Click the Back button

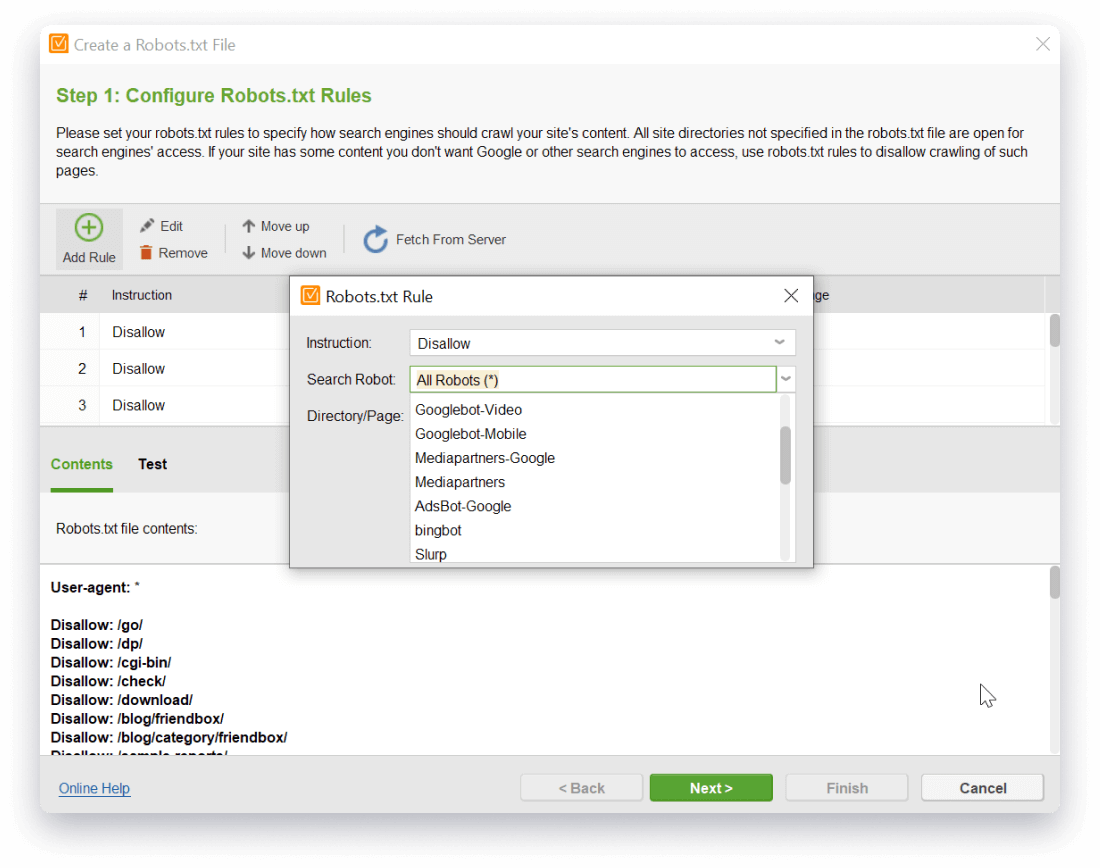581,788
